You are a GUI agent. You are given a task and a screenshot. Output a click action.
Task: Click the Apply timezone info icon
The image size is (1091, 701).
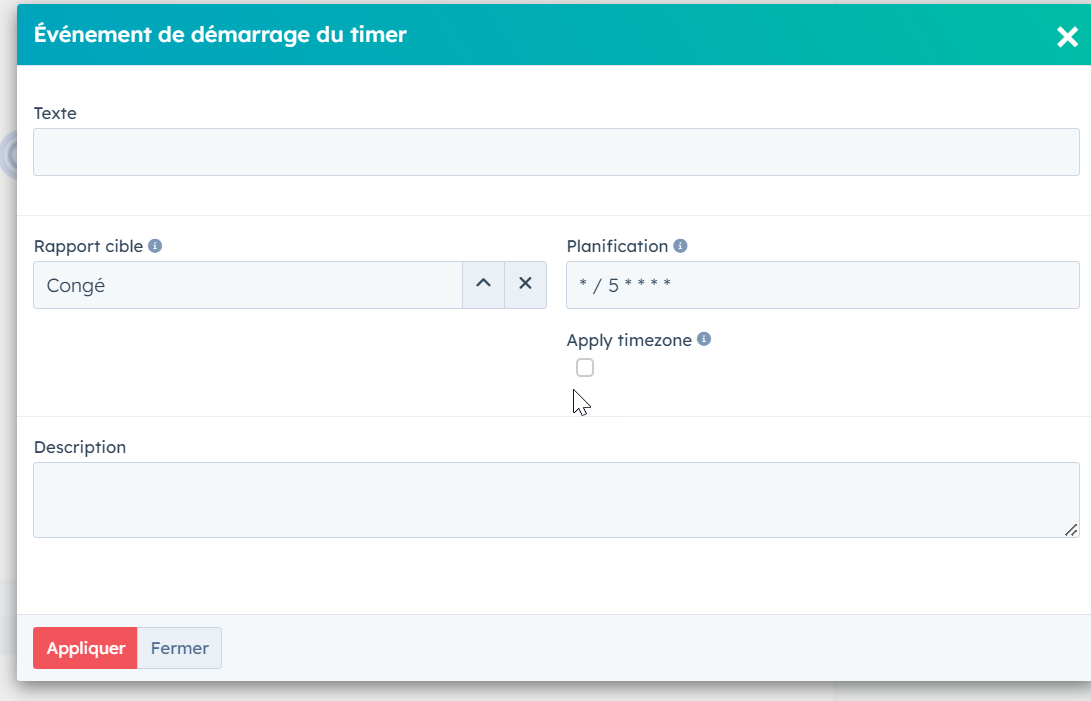tap(704, 339)
